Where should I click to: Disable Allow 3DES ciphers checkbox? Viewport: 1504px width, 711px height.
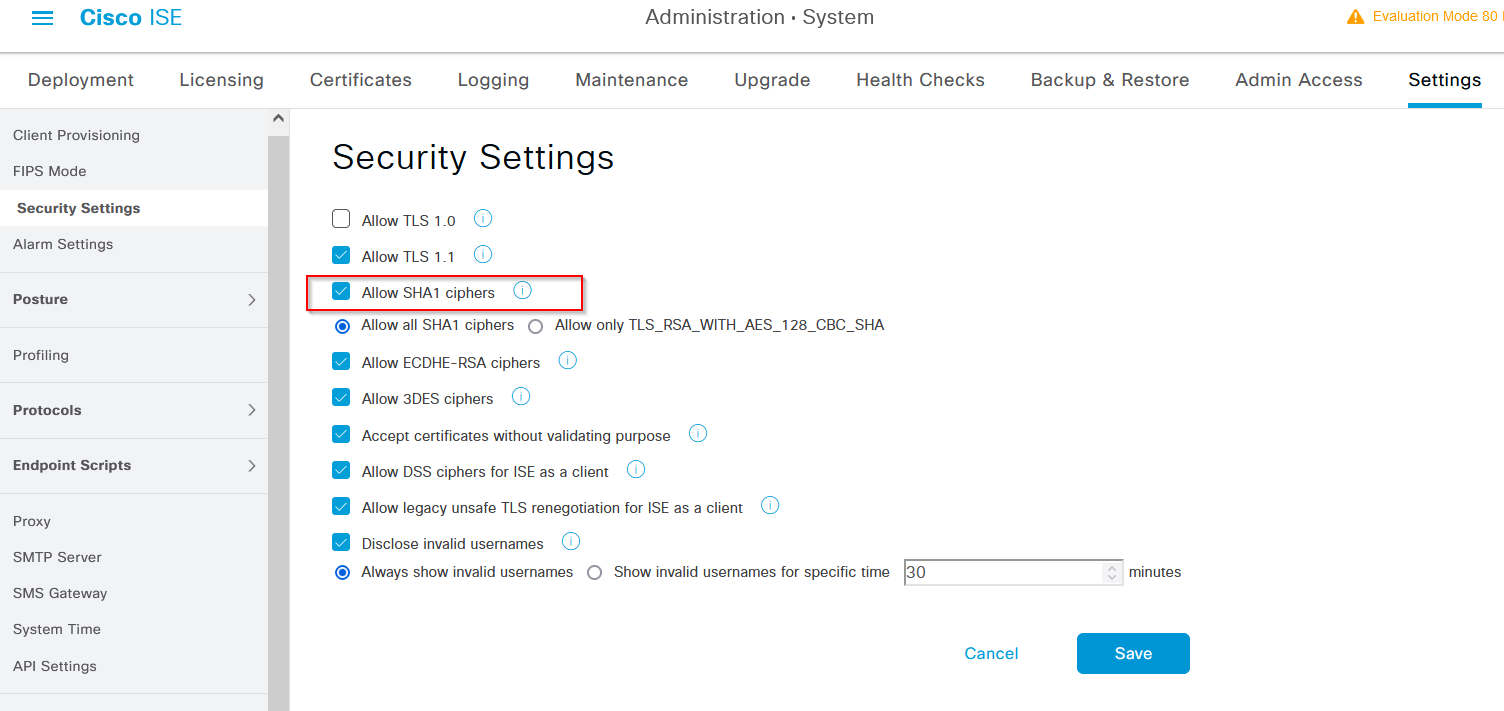click(x=341, y=398)
